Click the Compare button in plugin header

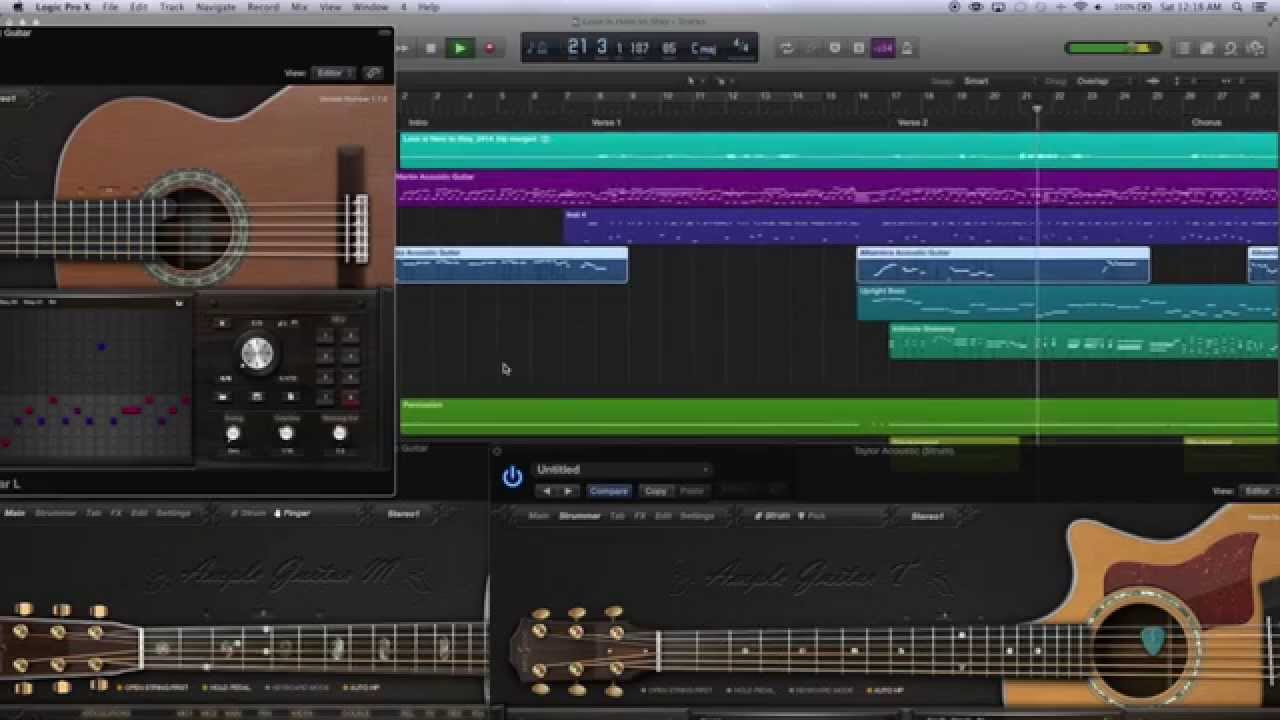[609, 491]
